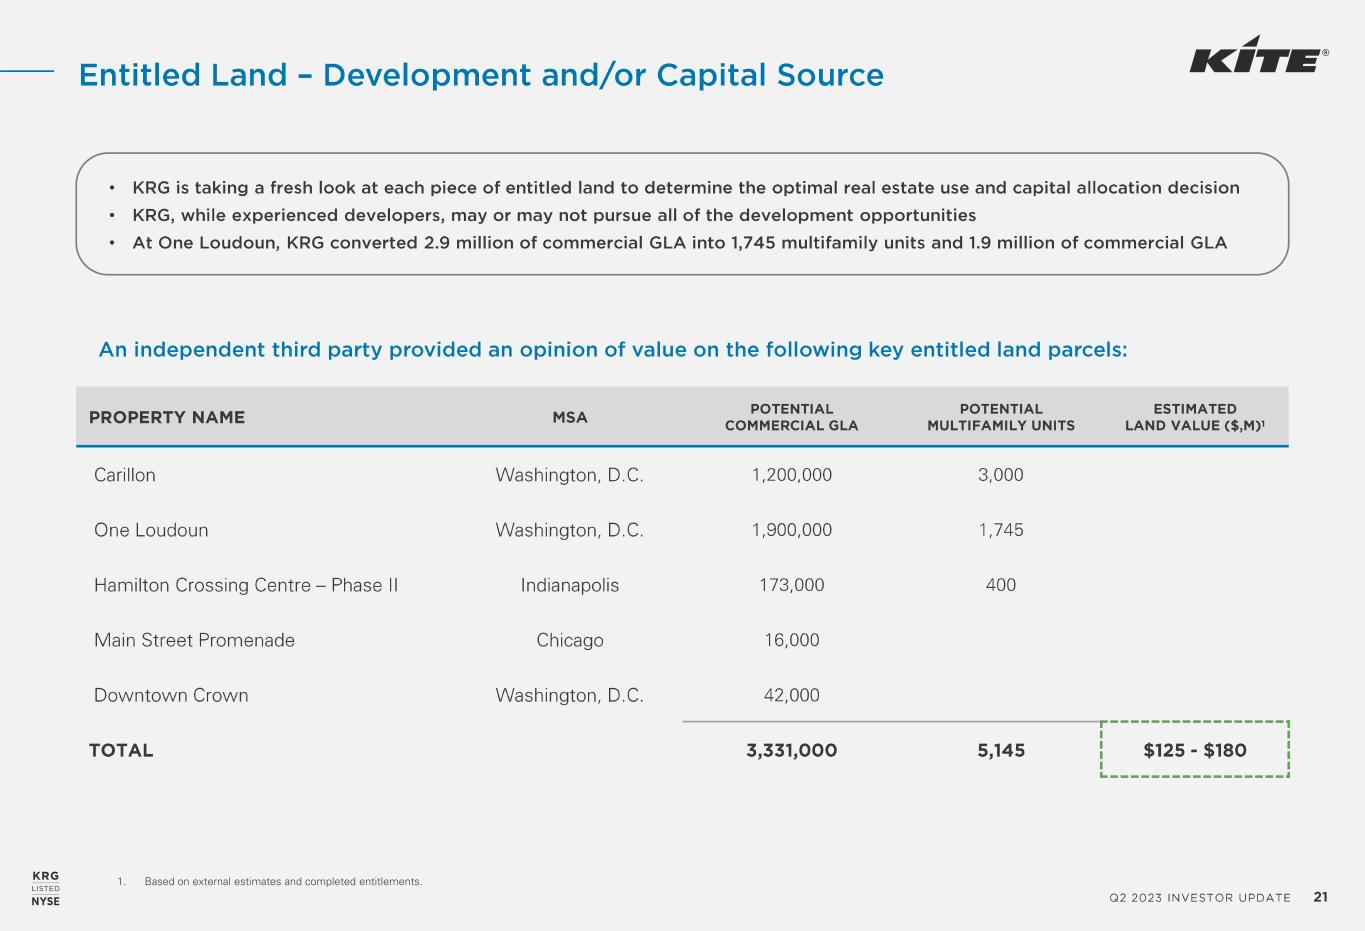
Task: Select the Potential Multifamily Units header
Action: point(1000,417)
